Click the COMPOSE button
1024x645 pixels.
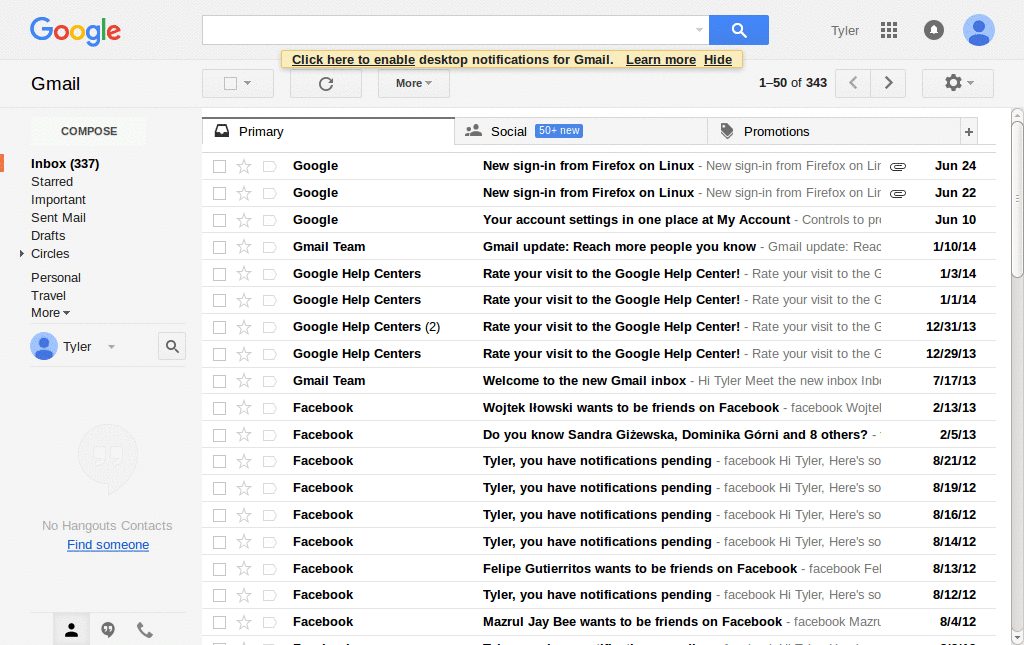pos(89,131)
